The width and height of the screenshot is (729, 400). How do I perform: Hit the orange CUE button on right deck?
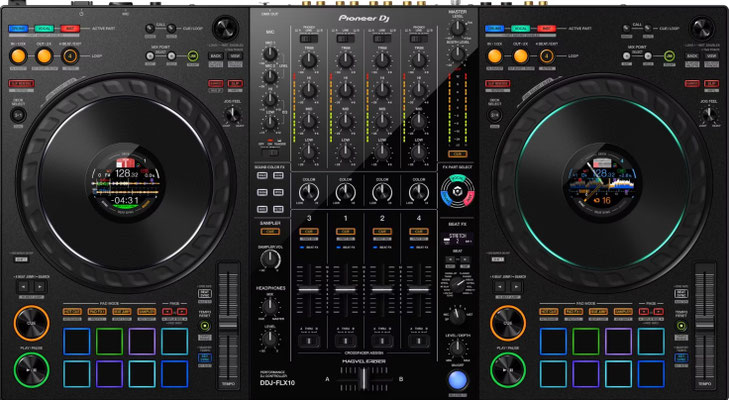tap(508, 323)
